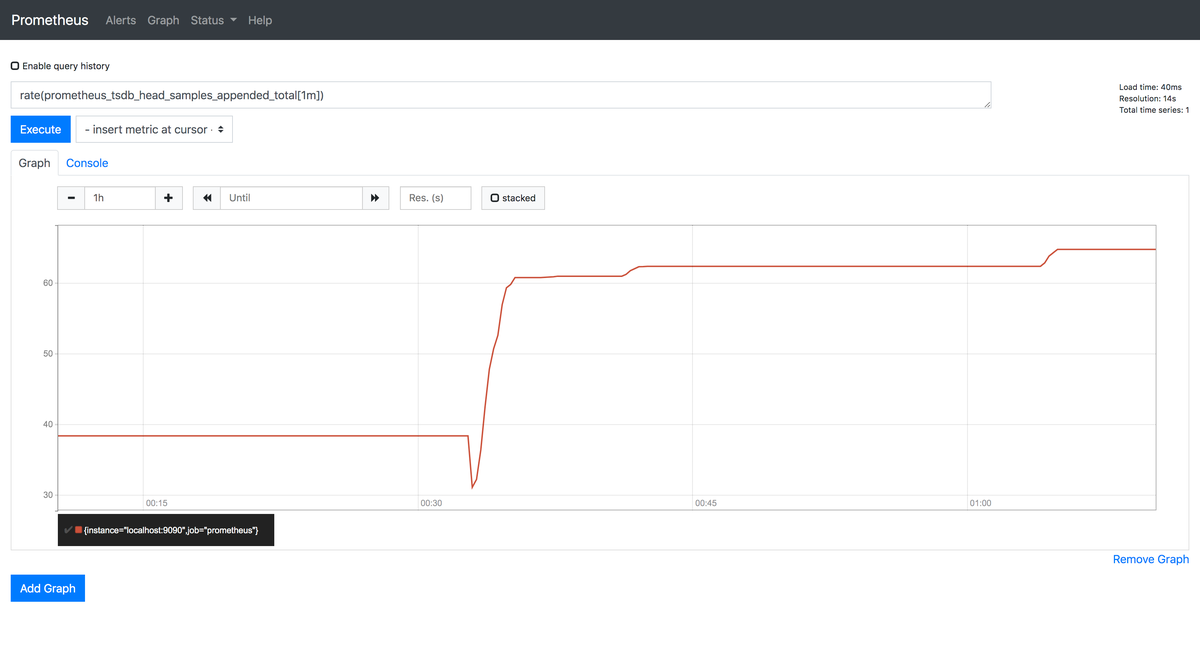
Task: Enable query history checkbox
Action: [15, 66]
